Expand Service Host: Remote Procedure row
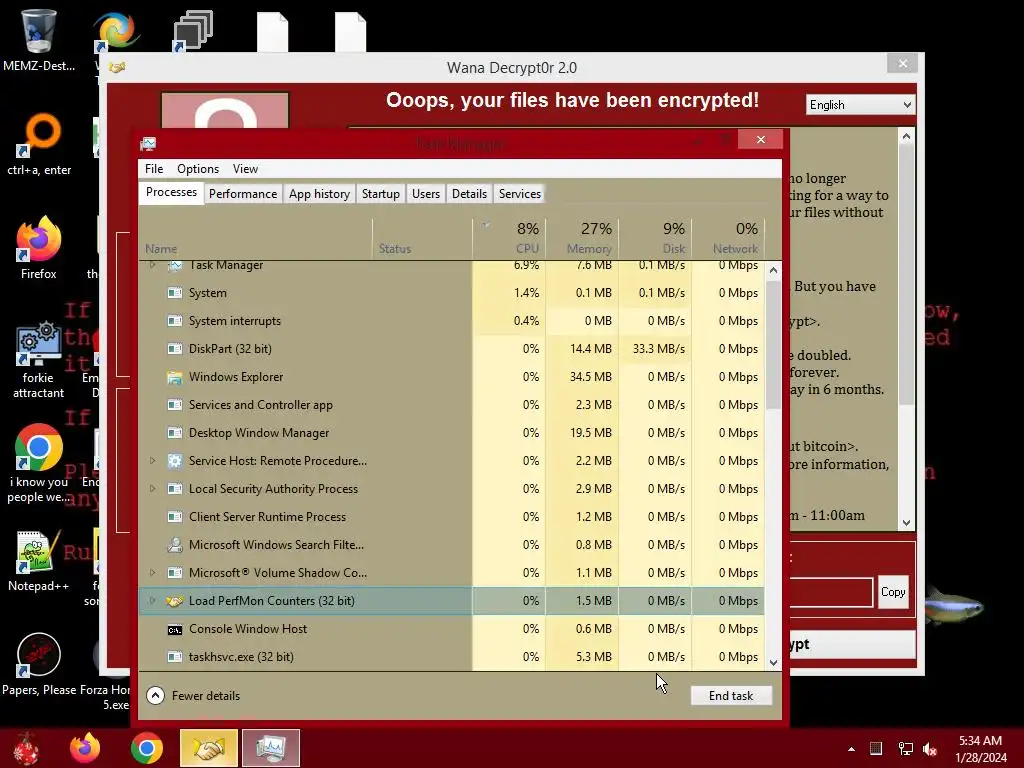 tap(152, 460)
